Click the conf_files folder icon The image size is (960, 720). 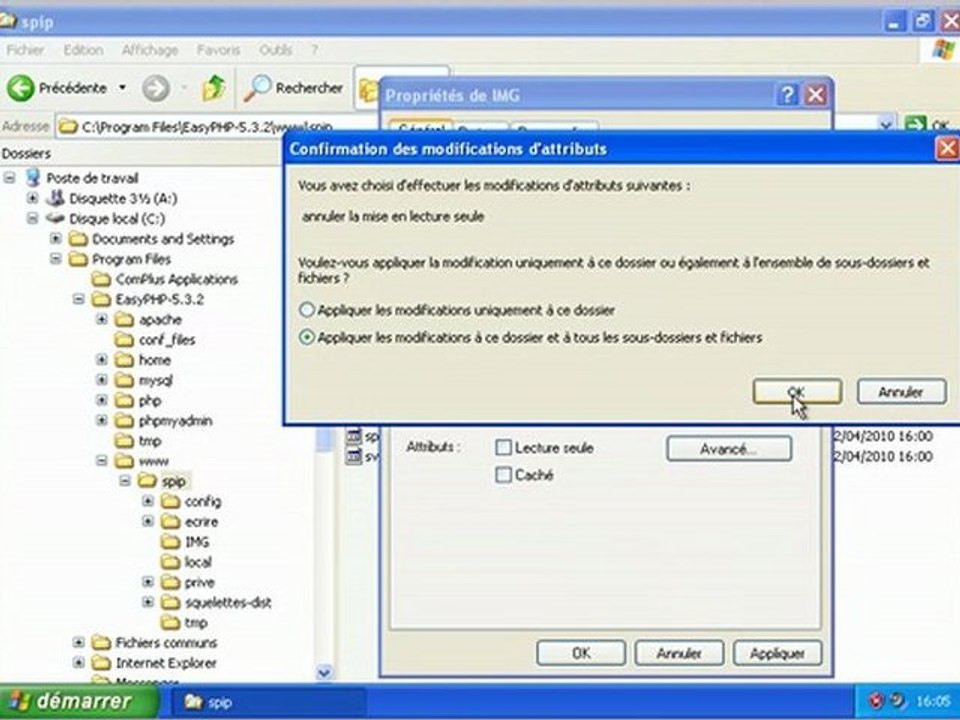pyautogui.click(x=124, y=339)
